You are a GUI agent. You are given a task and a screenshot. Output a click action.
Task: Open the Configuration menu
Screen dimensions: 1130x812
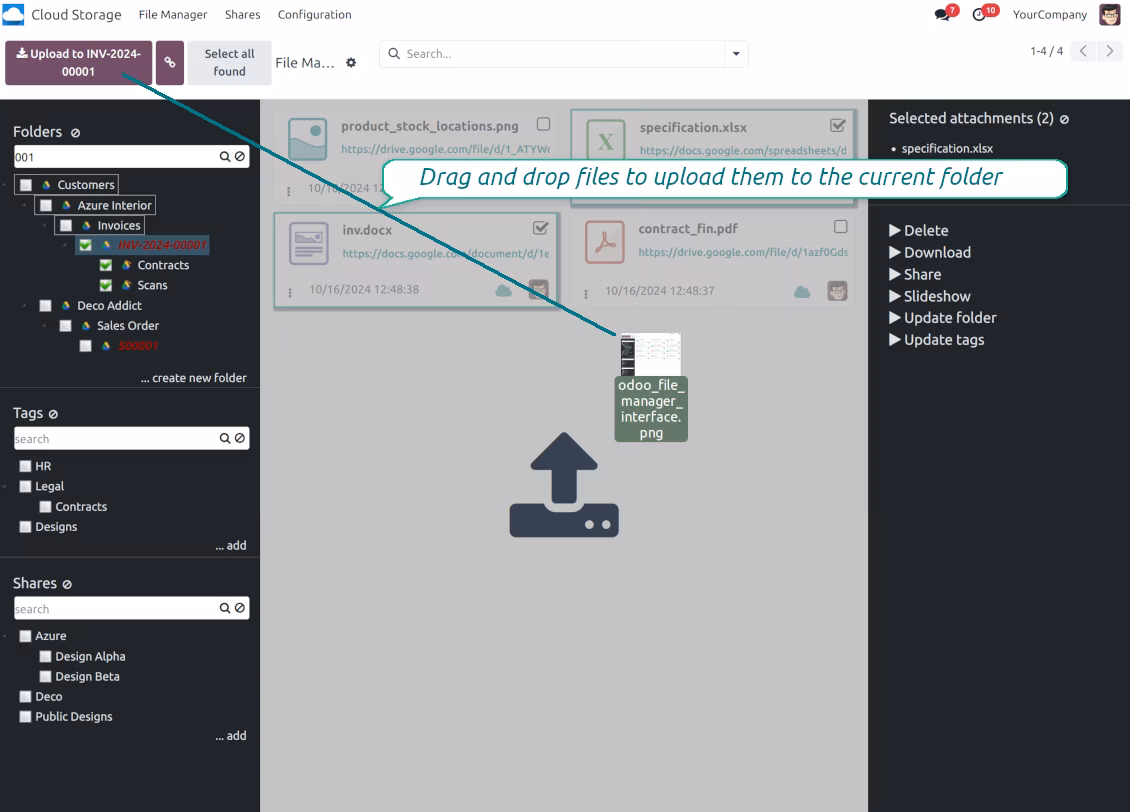315,14
